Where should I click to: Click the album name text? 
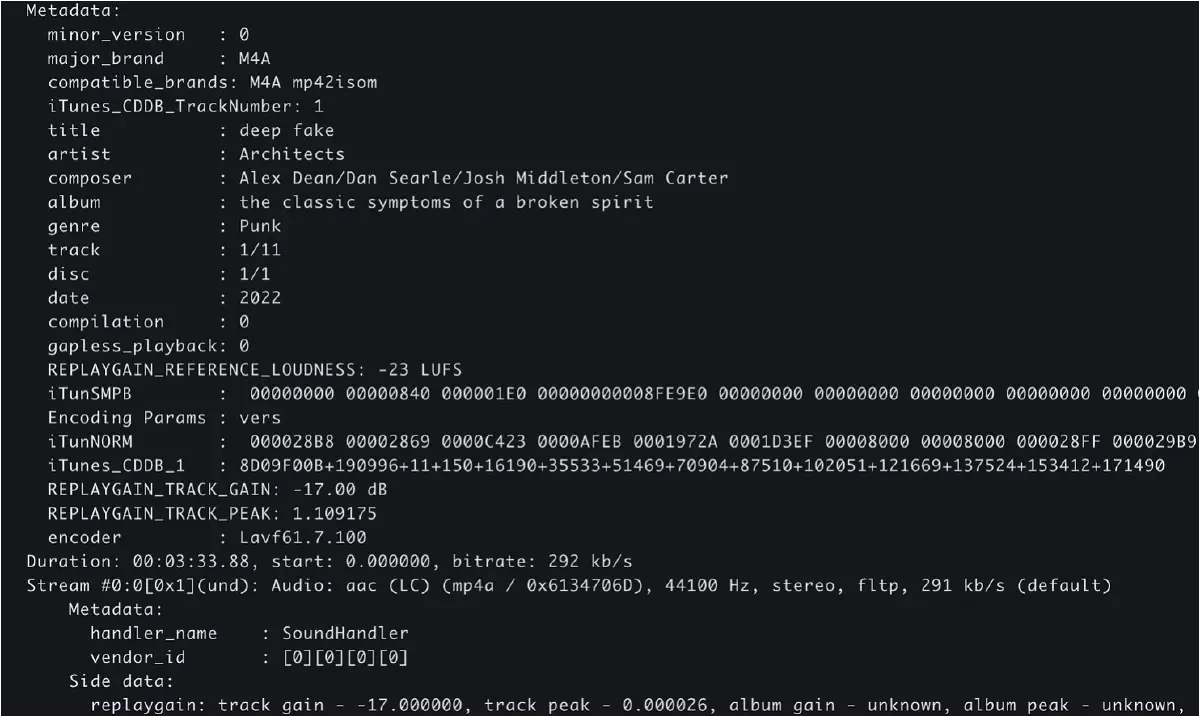pyautogui.click(x=446, y=202)
